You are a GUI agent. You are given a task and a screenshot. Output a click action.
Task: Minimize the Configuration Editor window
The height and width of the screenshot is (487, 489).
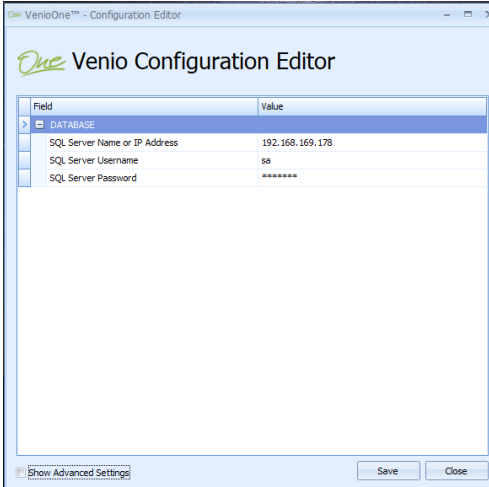point(447,15)
